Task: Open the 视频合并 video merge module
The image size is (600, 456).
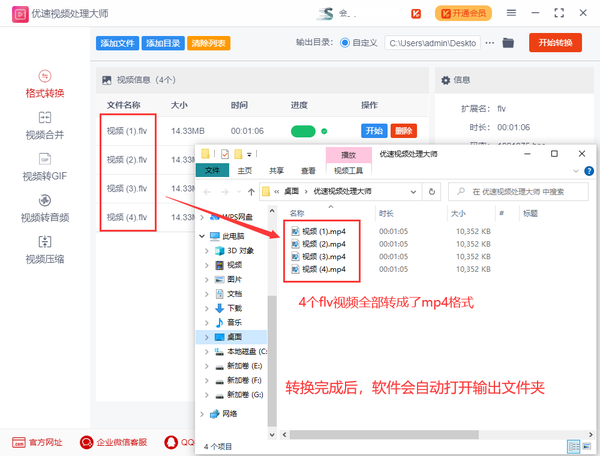Action: pos(45,126)
